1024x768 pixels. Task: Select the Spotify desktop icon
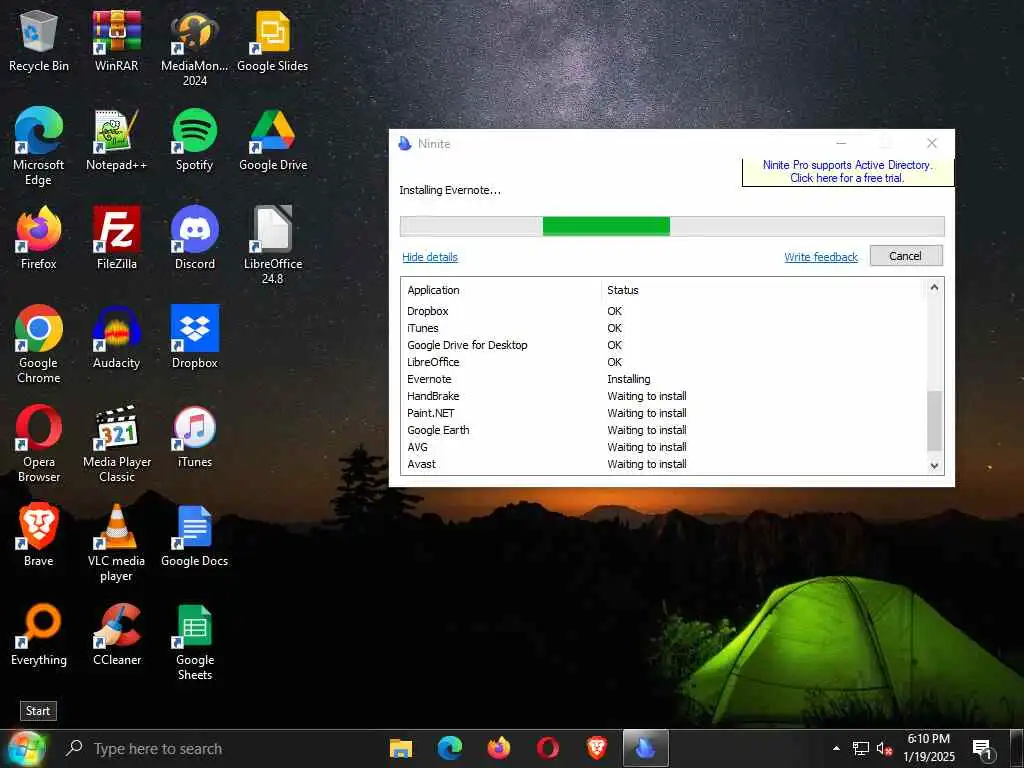tap(195, 140)
